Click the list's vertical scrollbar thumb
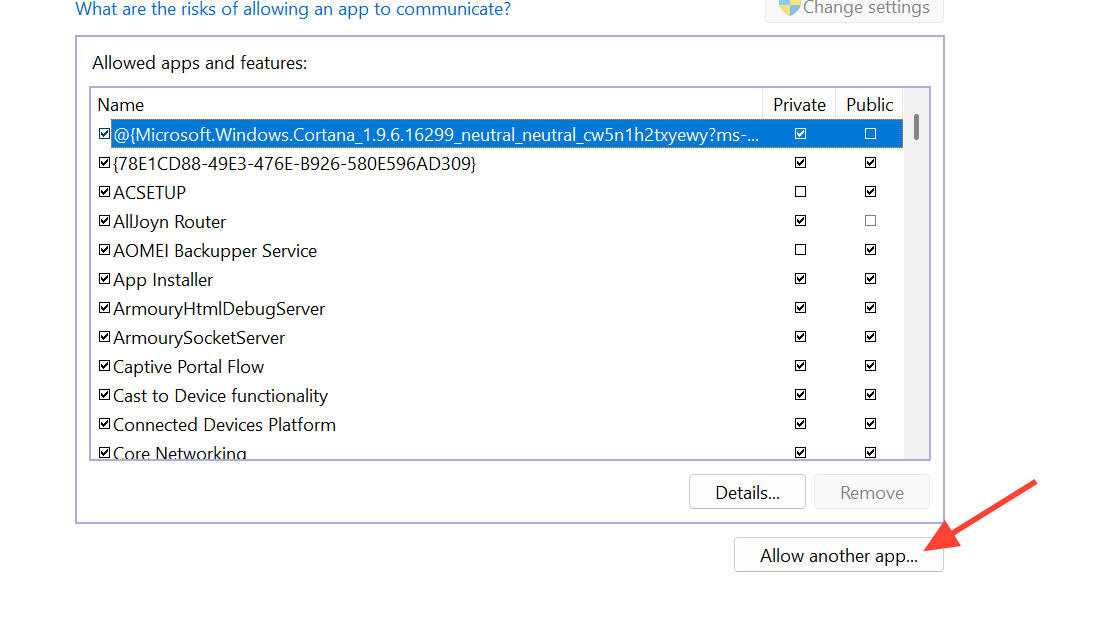The height and width of the screenshot is (629, 1119). pos(916,127)
